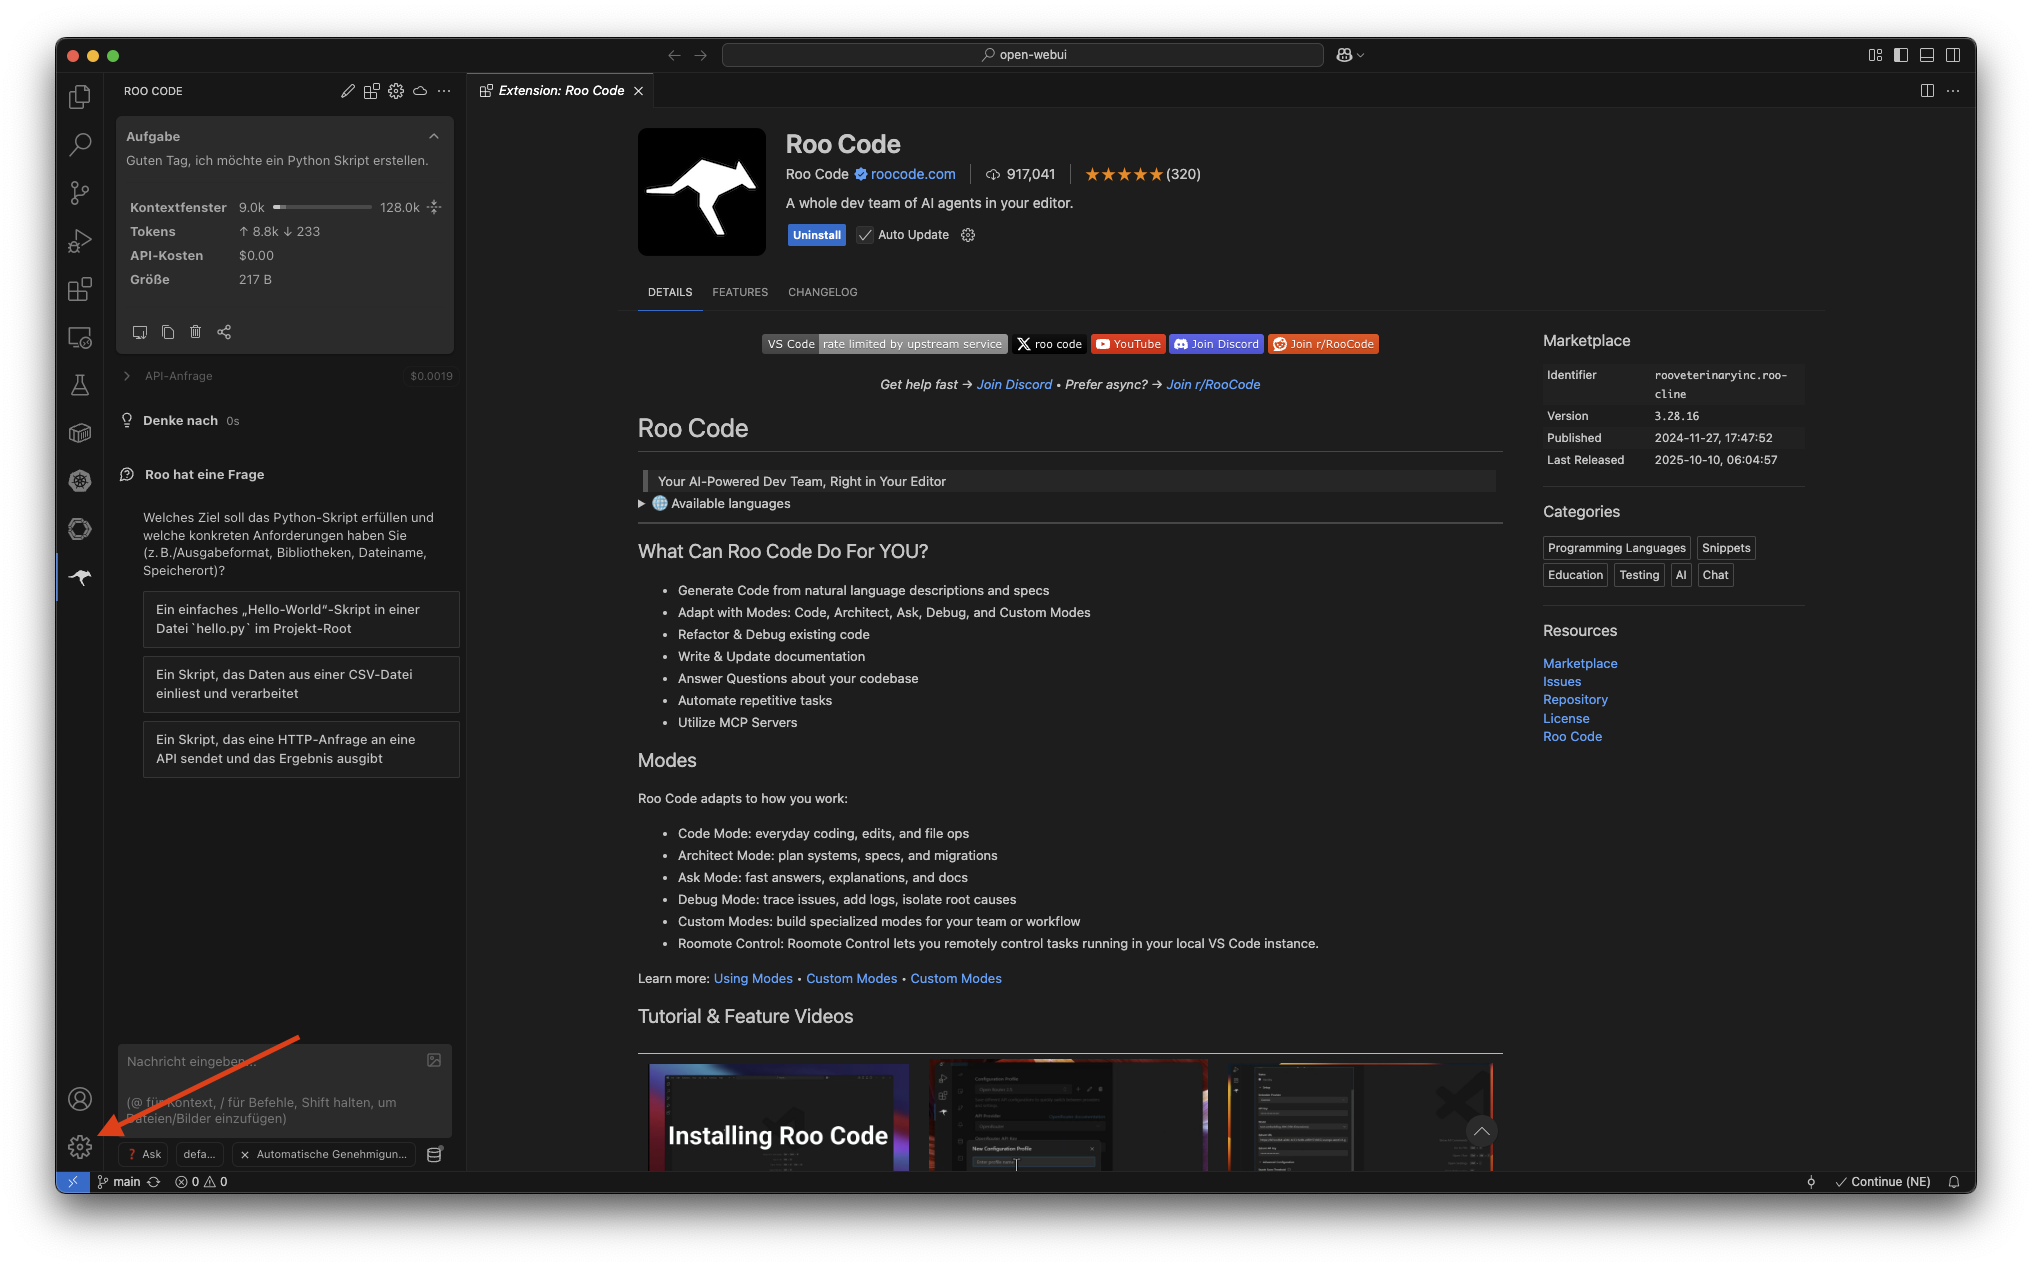Delete the task with trash icon

pos(196,332)
